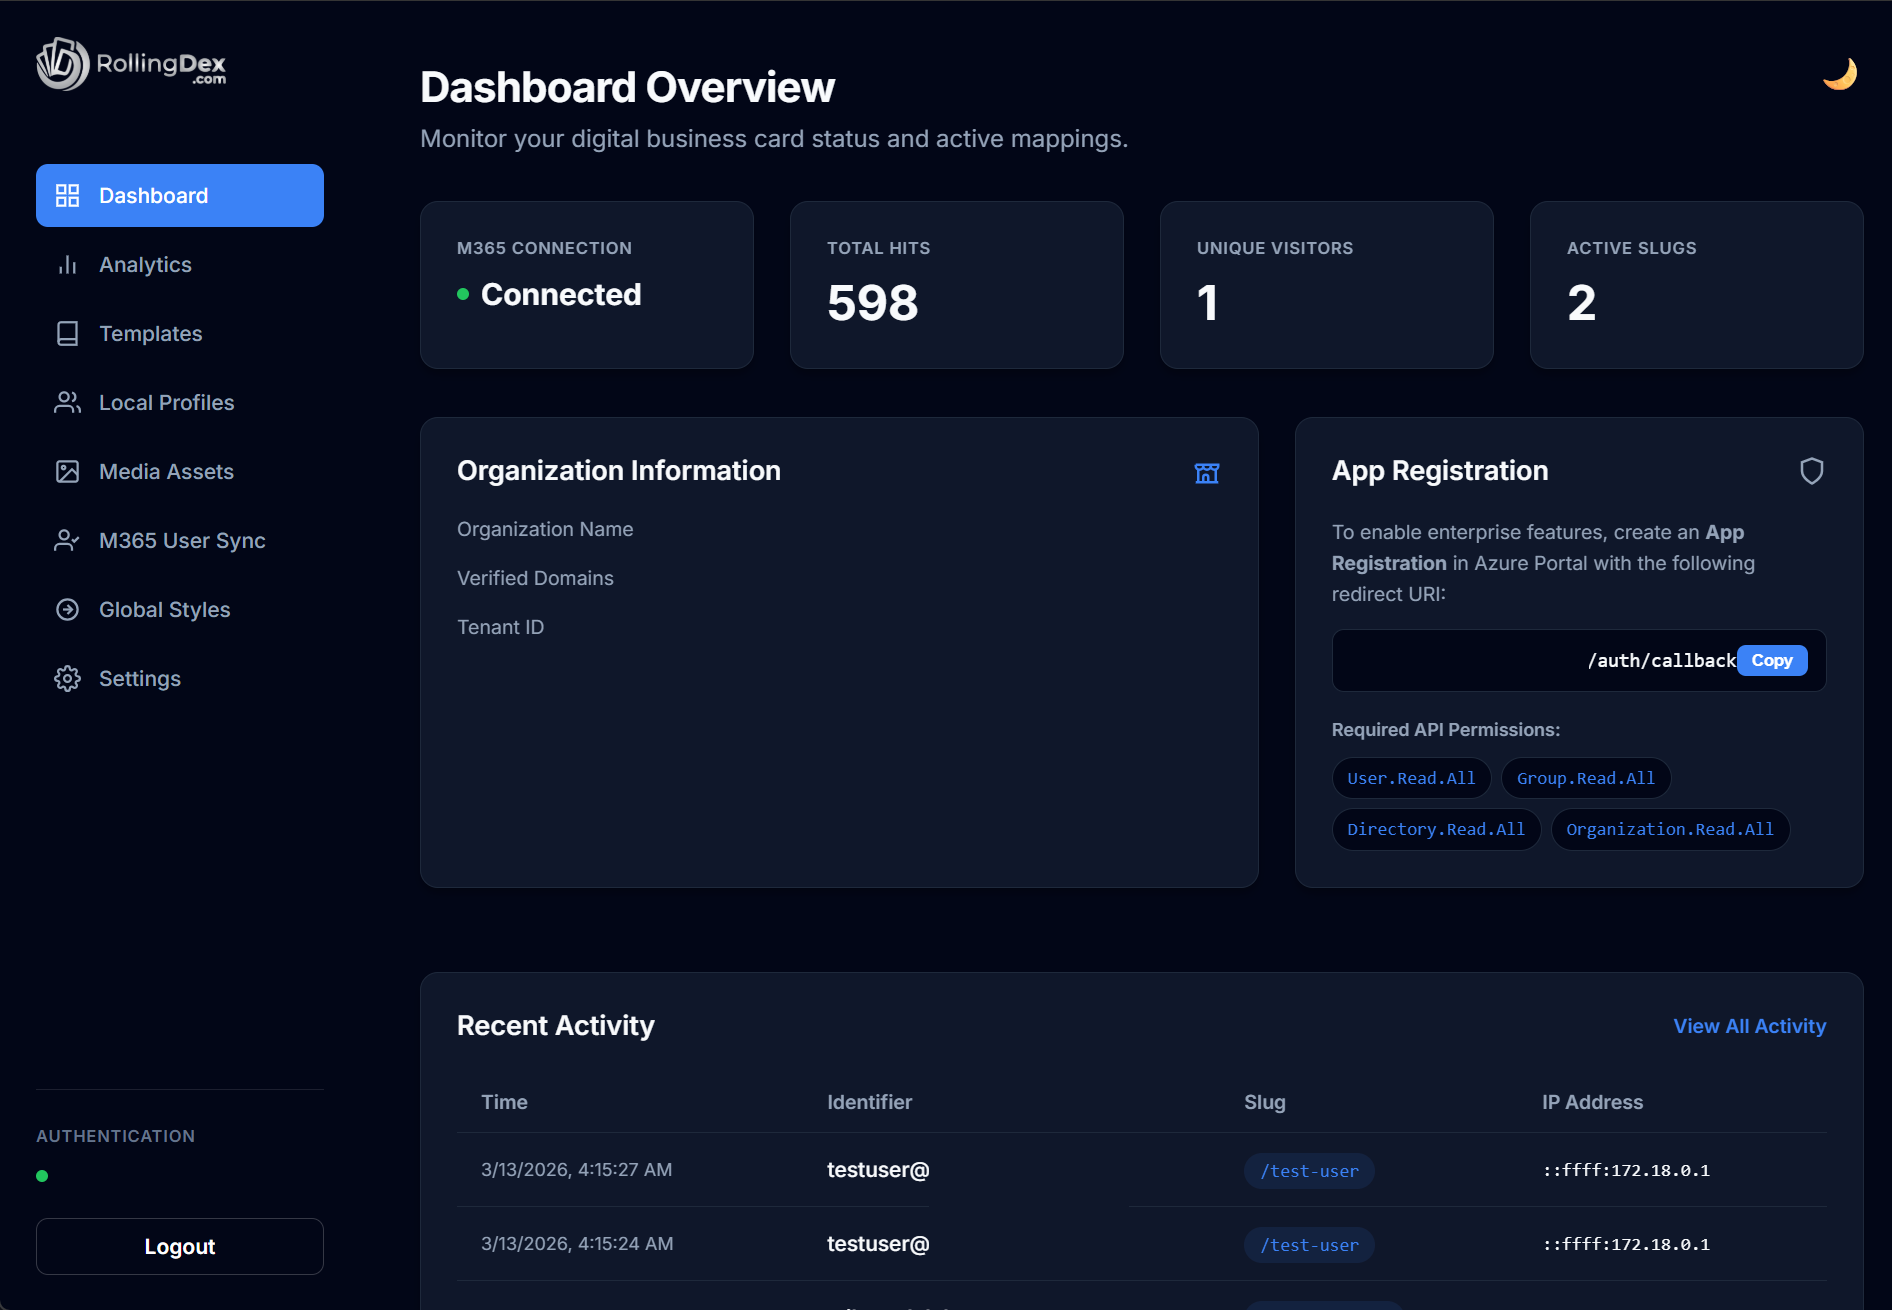Open the Local Profiles people icon
This screenshot has width=1892, height=1310.
tap(67, 402)
